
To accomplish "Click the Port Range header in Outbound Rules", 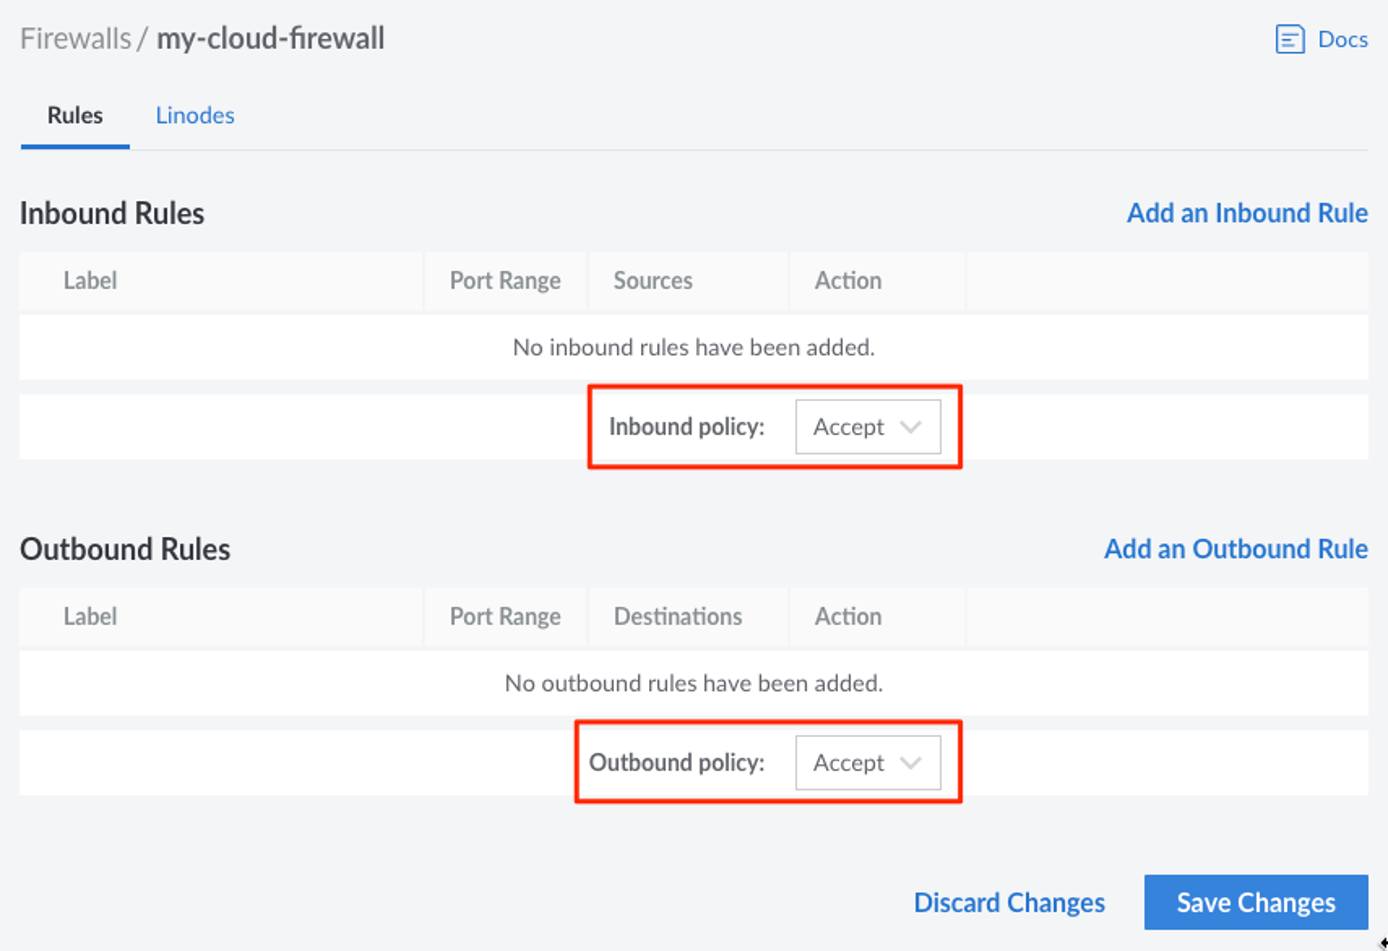I will (505, 616).
